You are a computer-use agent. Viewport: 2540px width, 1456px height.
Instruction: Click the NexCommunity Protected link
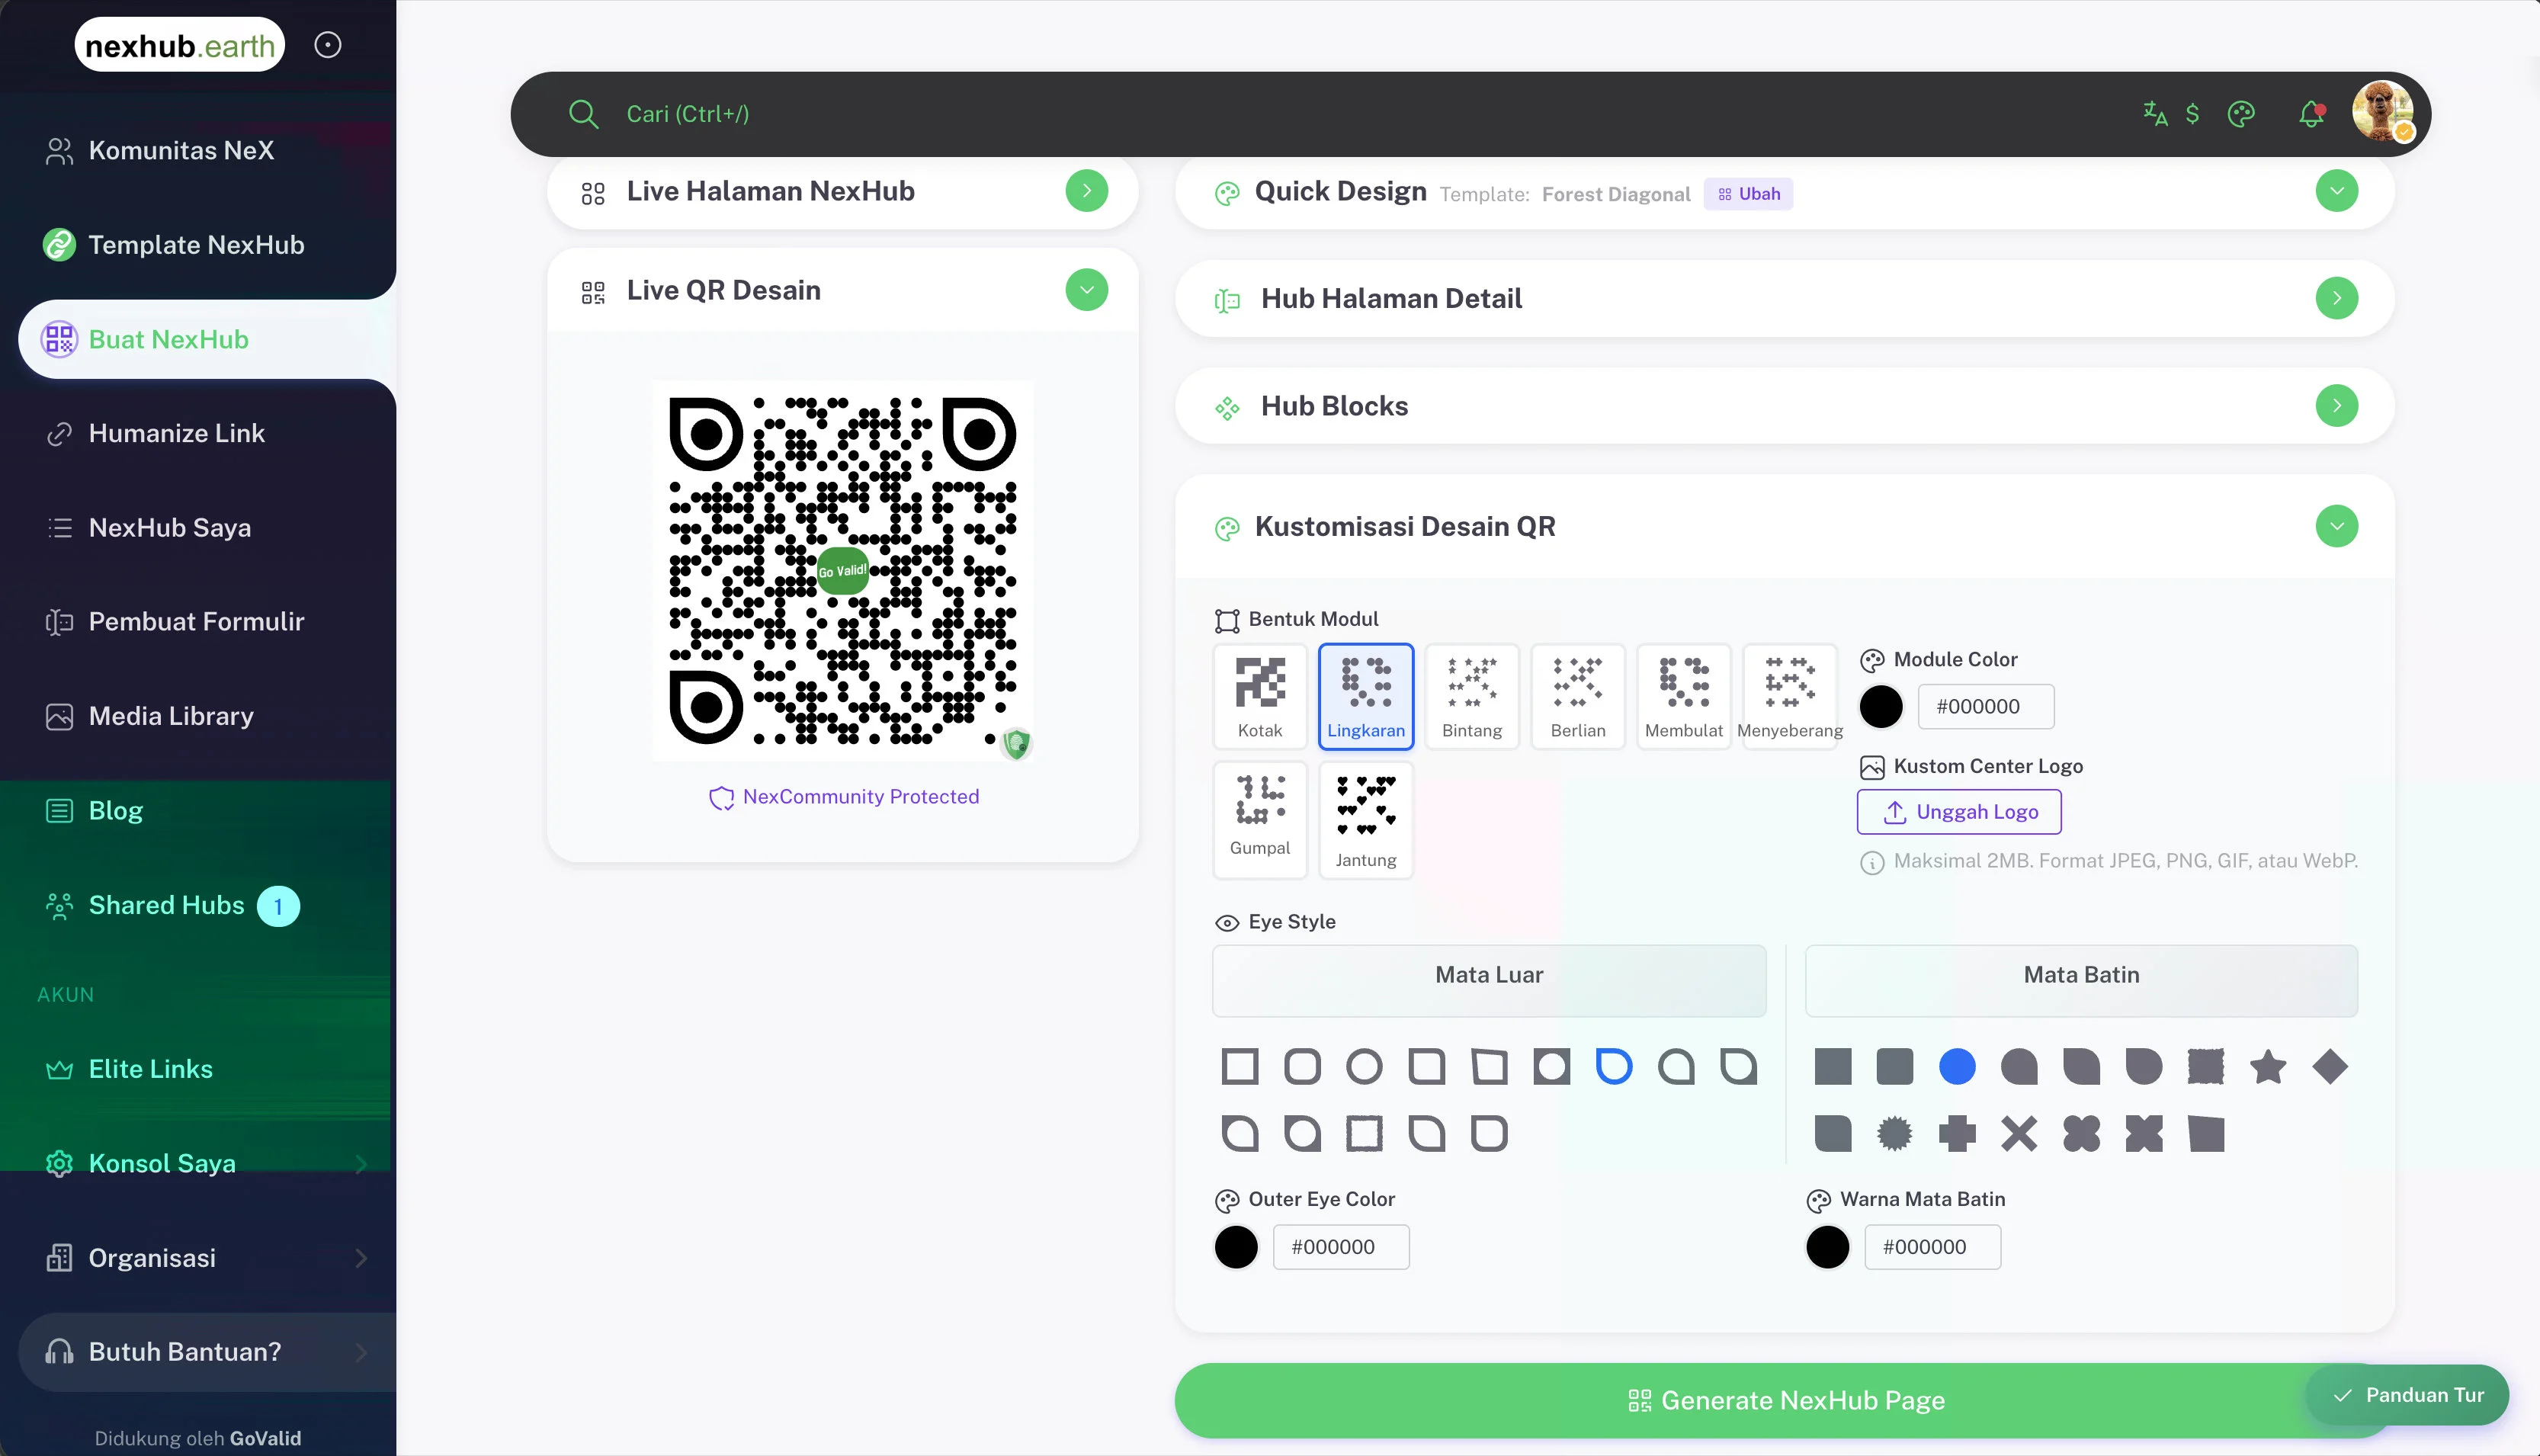coord(844,797)
